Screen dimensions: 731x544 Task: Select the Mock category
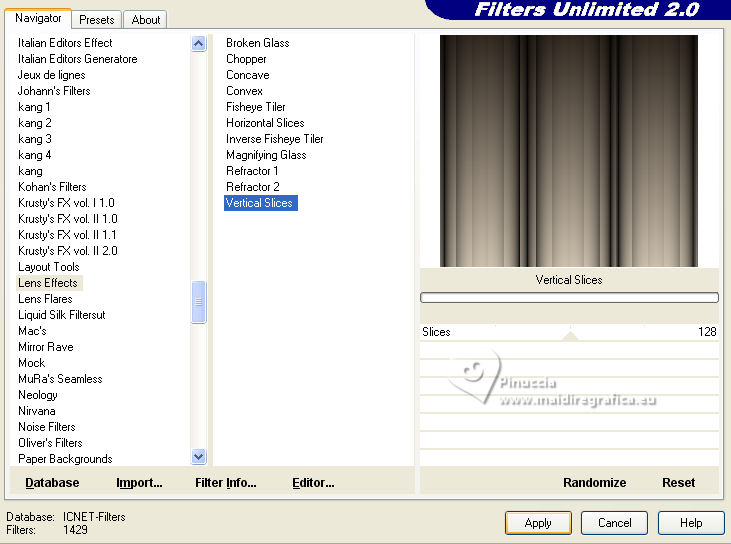click(x=31, y=363)
